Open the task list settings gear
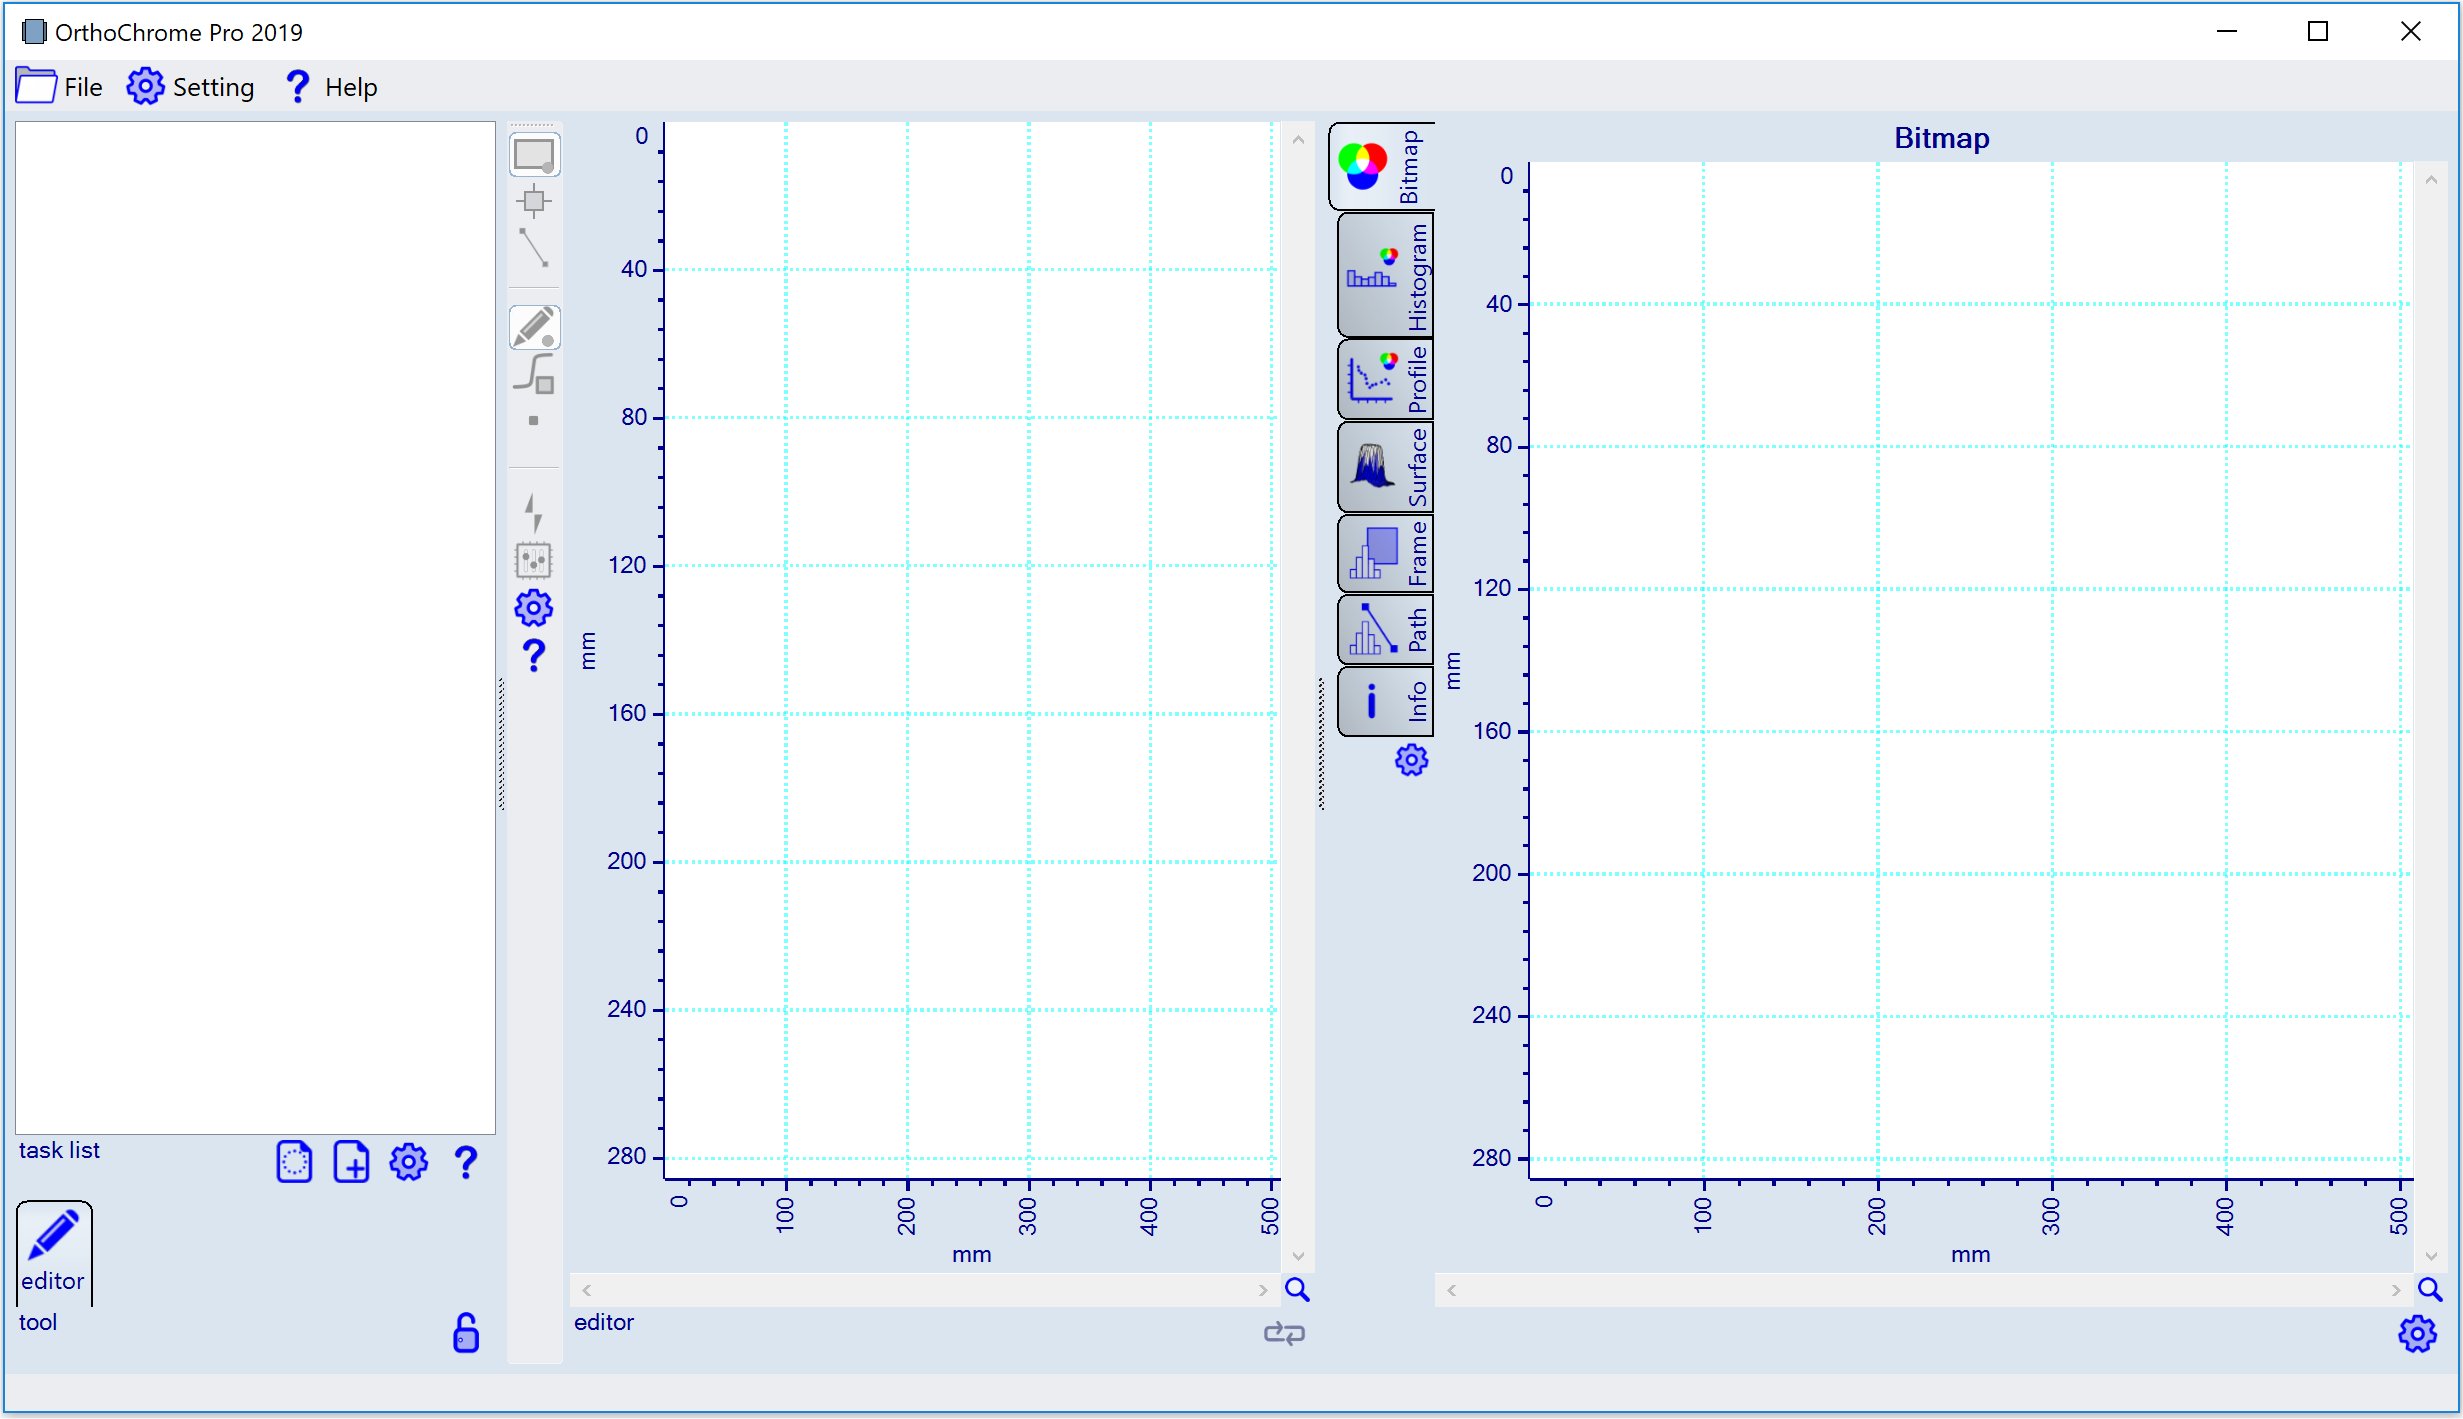2463x1419 pixels. click(x=408, y=1162)
